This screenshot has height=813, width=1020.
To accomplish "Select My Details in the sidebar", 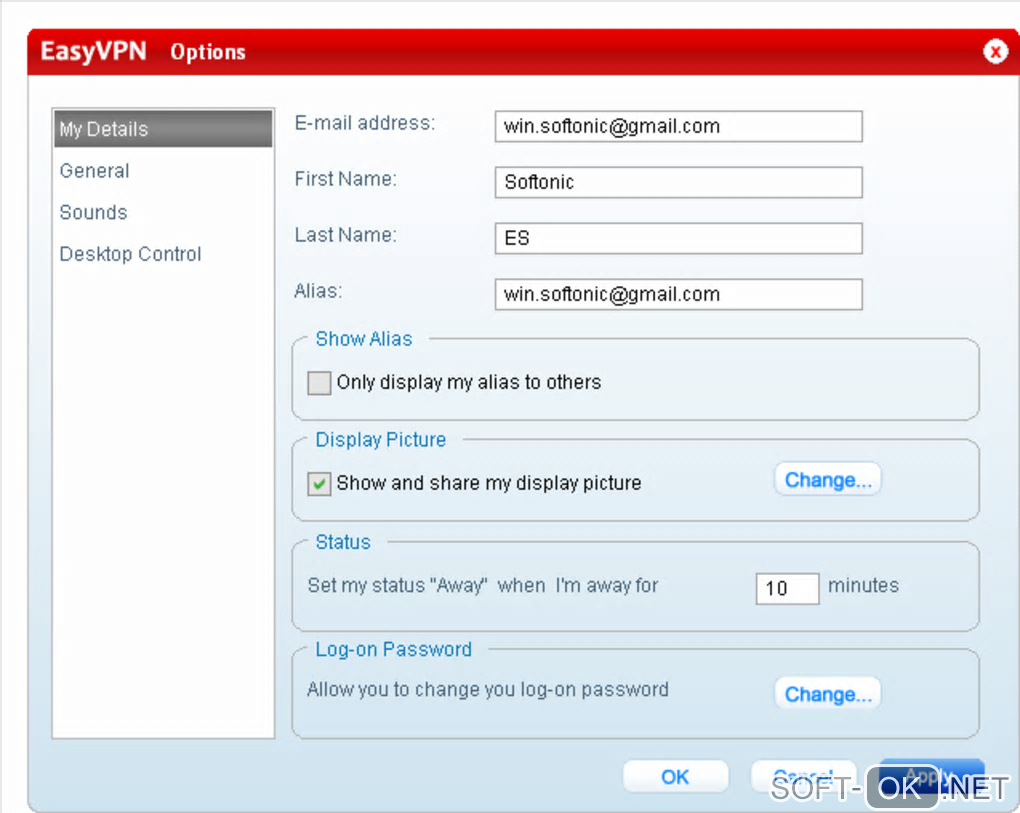I will 163,129.
